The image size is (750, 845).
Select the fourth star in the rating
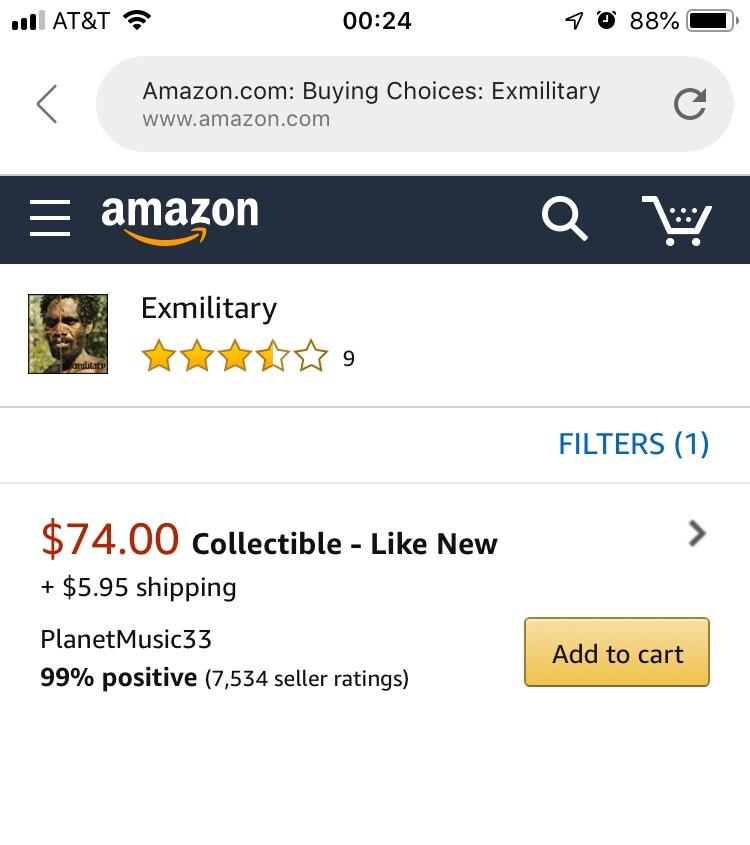274,355
